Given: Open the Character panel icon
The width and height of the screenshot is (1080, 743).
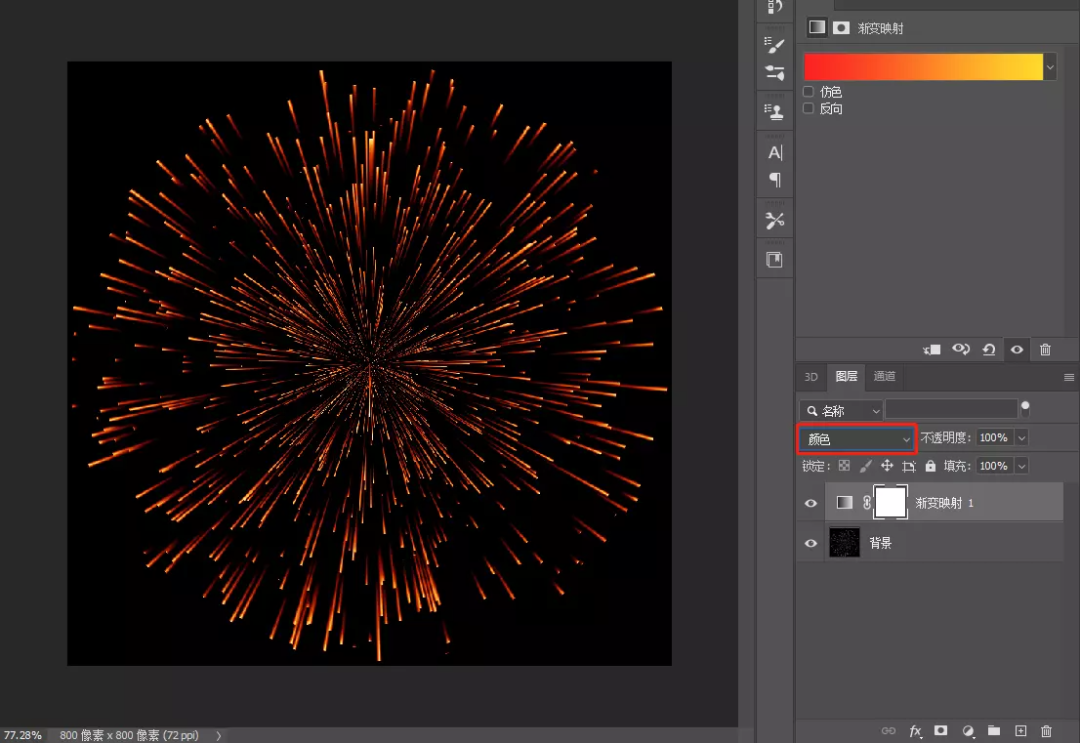Looking at the screenshot, I should coord(775,153).
